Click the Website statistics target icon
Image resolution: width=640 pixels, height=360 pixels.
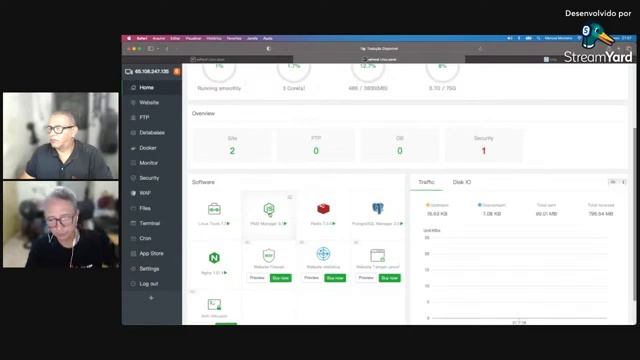(323, 254)
